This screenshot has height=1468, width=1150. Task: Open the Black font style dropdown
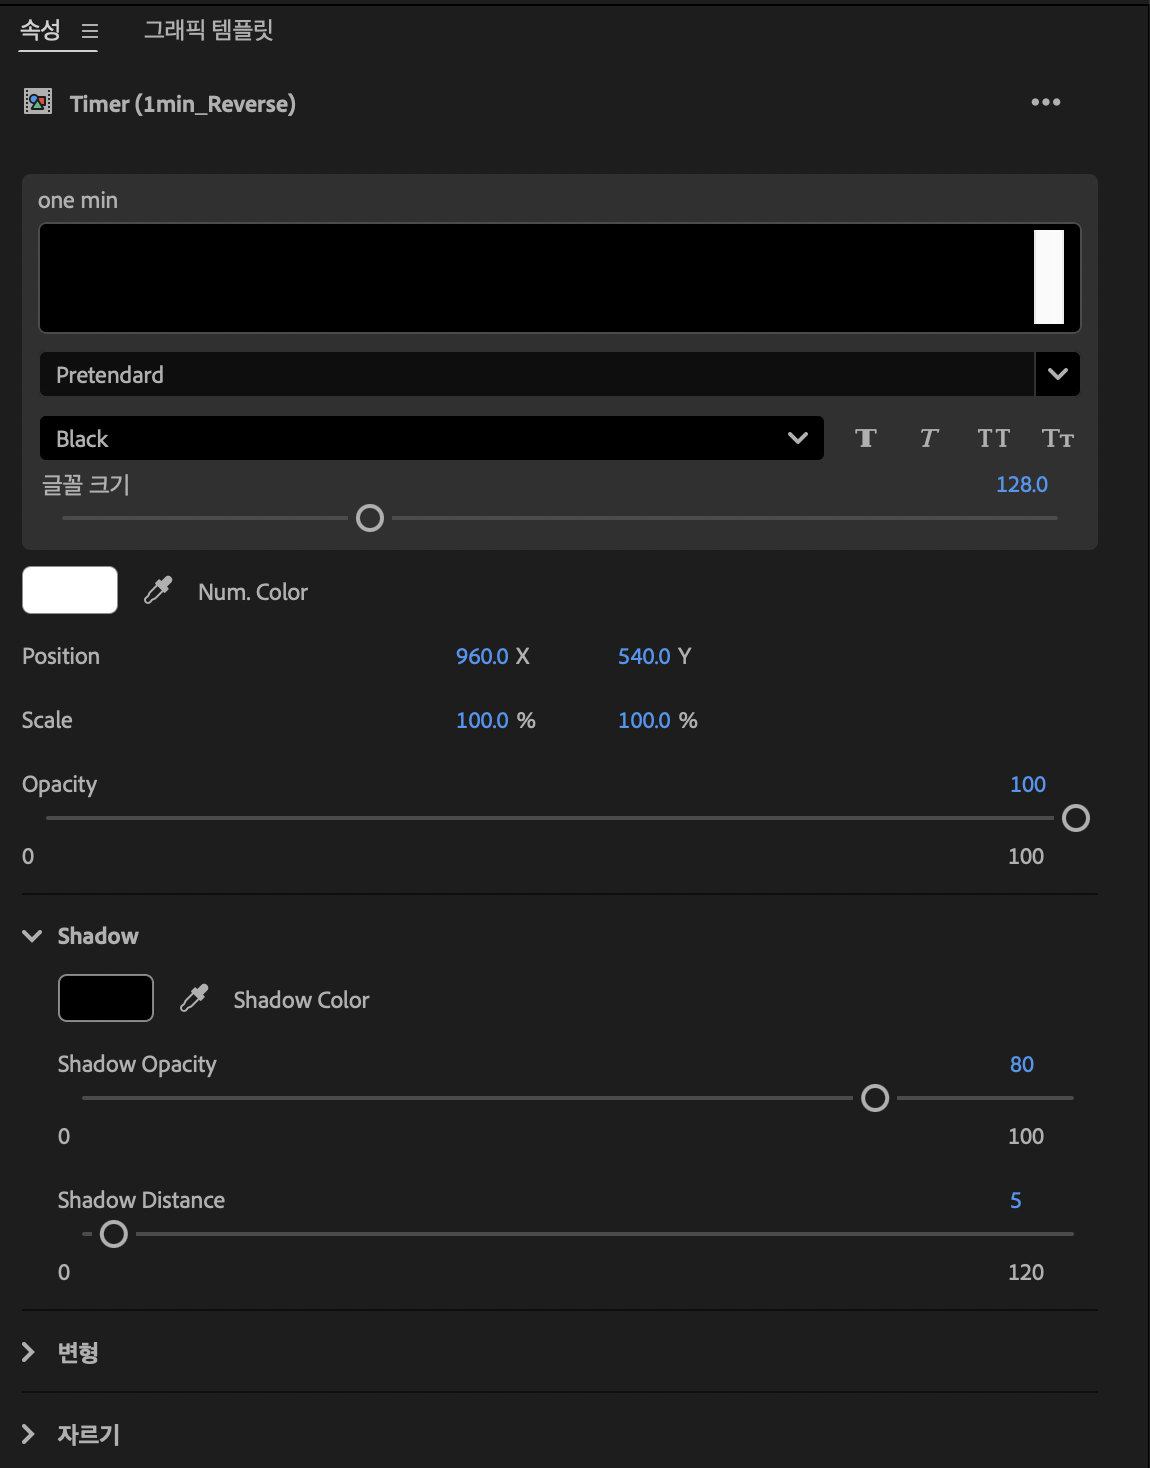point(432,438)
